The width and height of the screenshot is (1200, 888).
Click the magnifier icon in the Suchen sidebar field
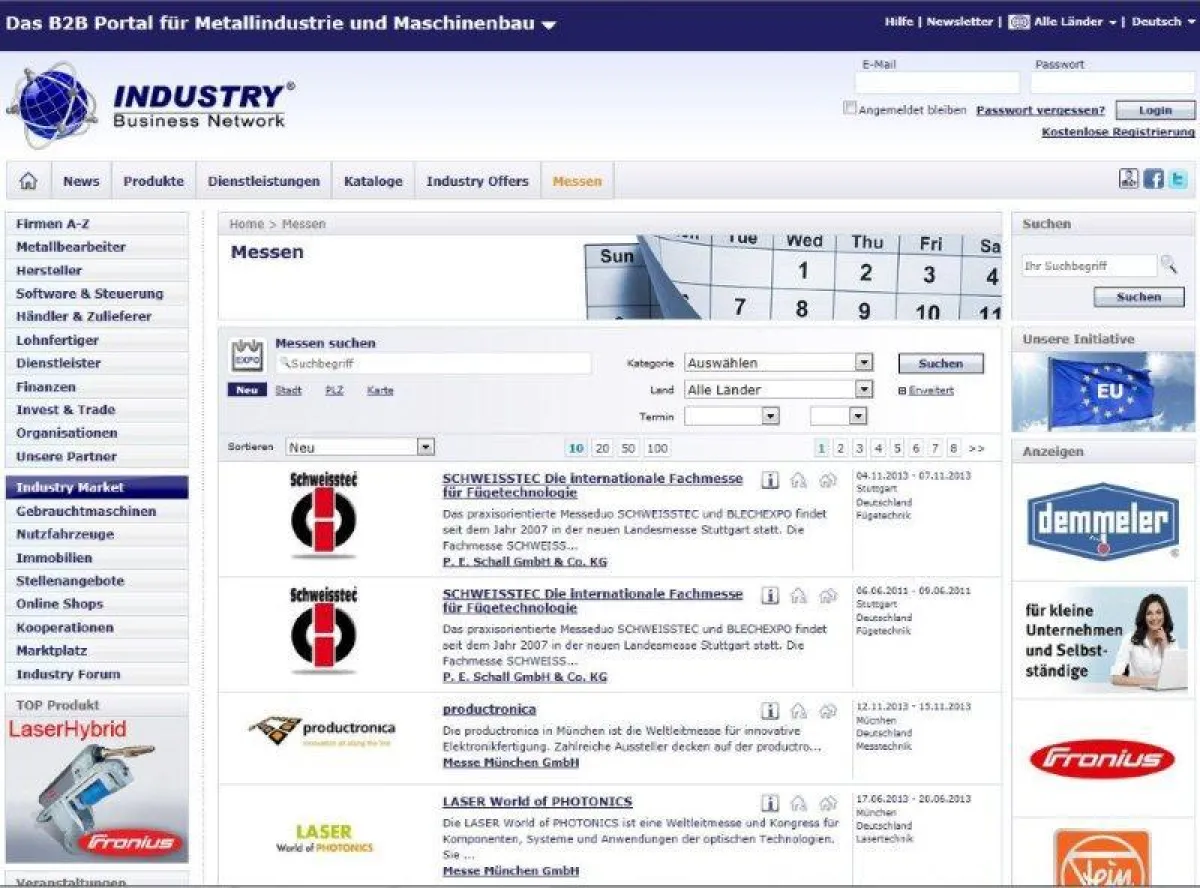click(x=1170, y=265)
